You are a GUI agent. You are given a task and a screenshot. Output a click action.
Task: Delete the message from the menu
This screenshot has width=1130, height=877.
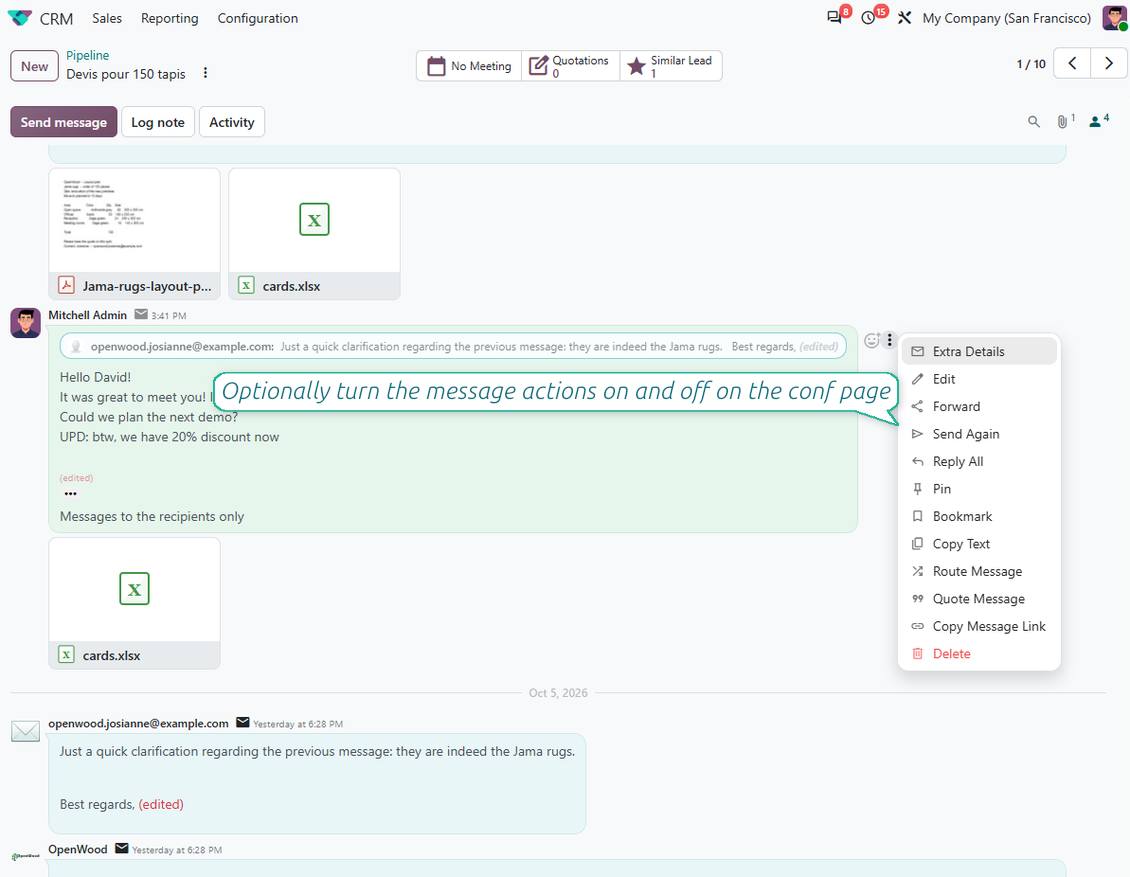pyautogui.click(x=979, y=654)
